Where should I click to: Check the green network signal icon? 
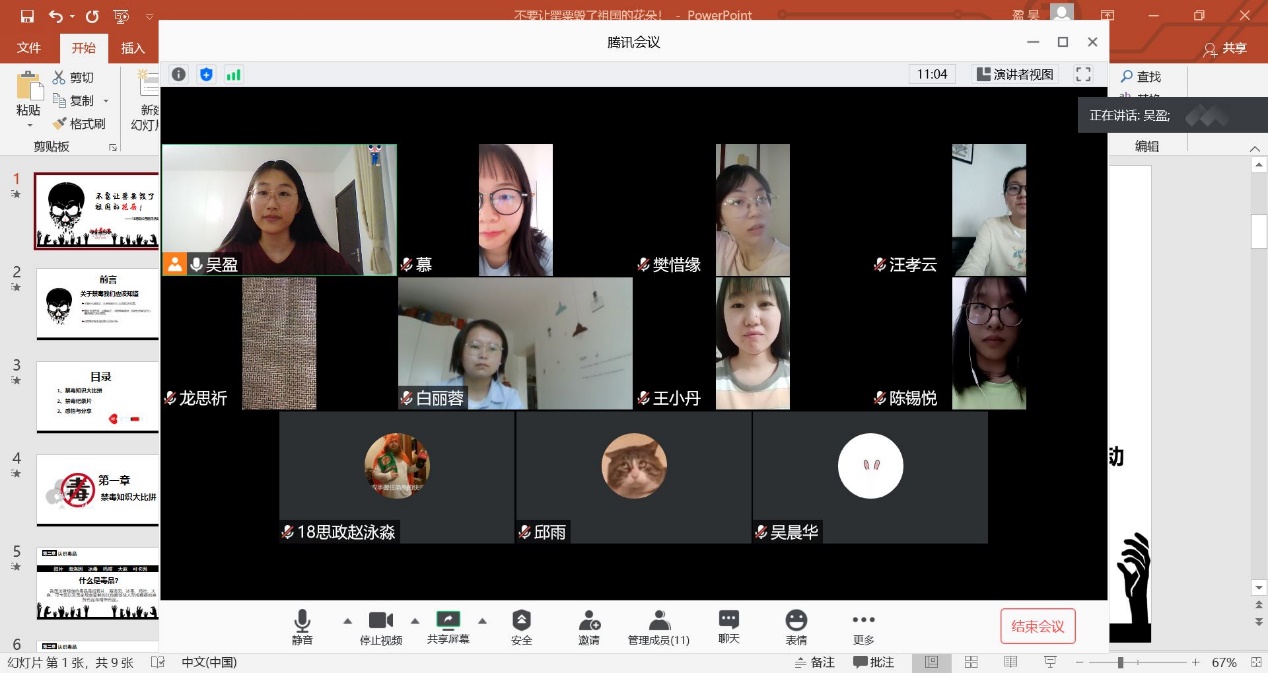coord(234,74)
